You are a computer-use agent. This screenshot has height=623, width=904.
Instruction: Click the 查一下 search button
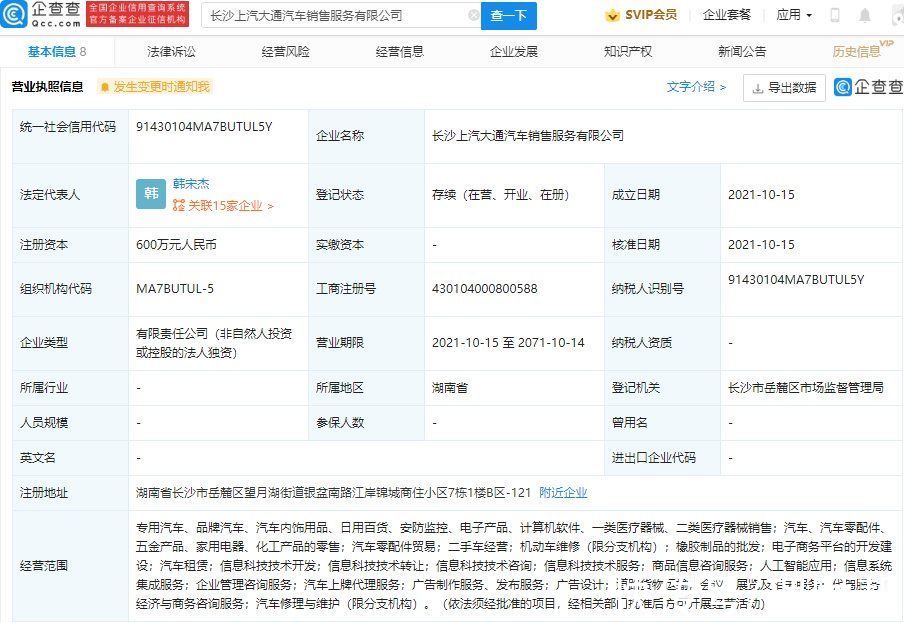click(509, 16)
